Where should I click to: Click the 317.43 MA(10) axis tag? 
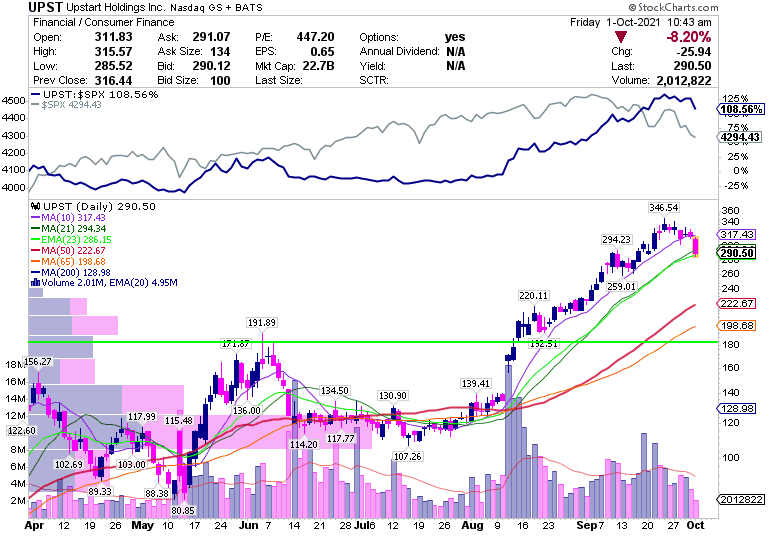pyautogui.click(x=737, y=235)
